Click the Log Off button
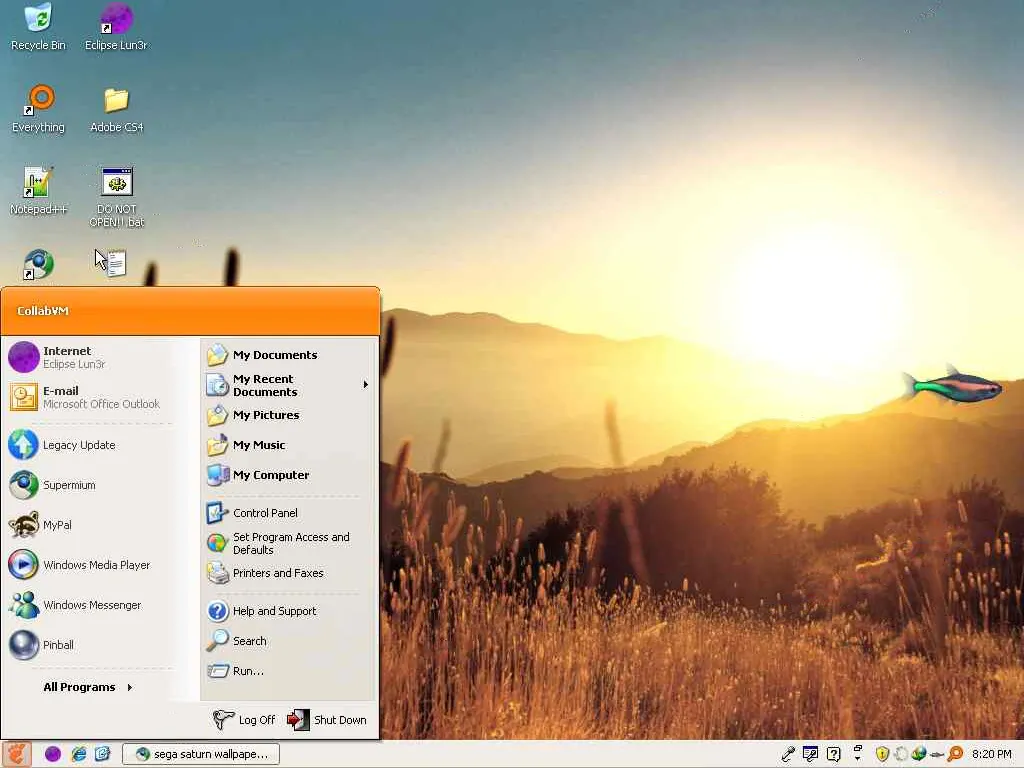Viewport: 1024px width, 768px height. [x=245, y=720]
